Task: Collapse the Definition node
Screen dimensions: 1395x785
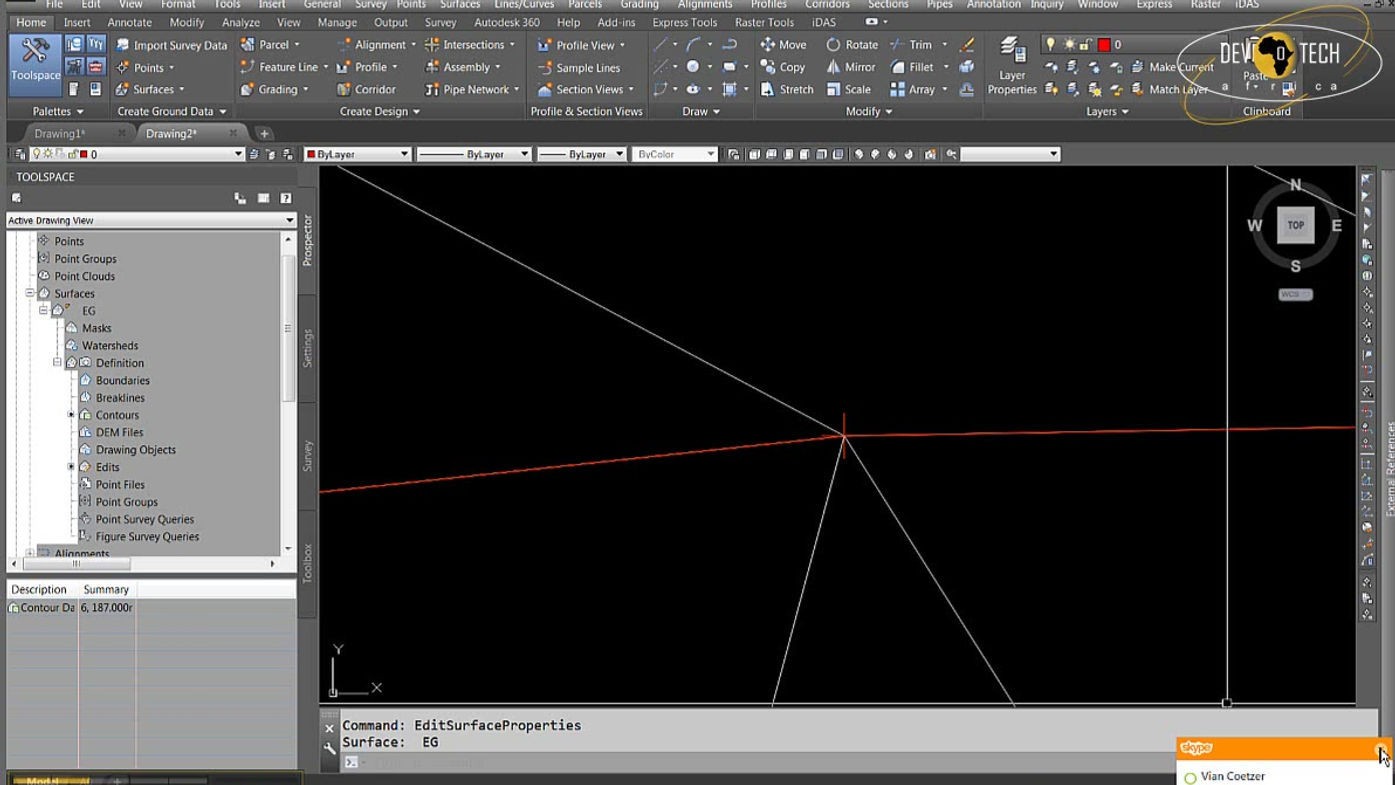Action: click(x=58, y=363)
